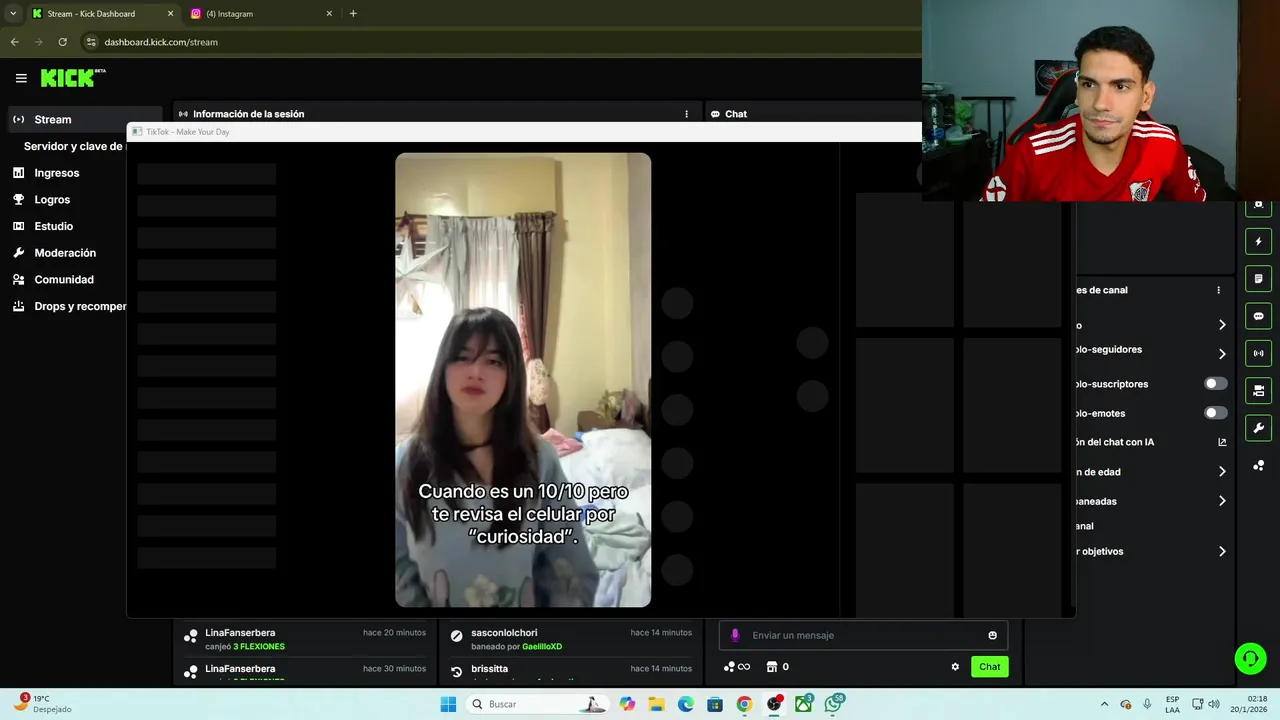The width and height of the screenshot is (1280, 720).
Task: Open the Comunidad section
Action: pos(63,280)
